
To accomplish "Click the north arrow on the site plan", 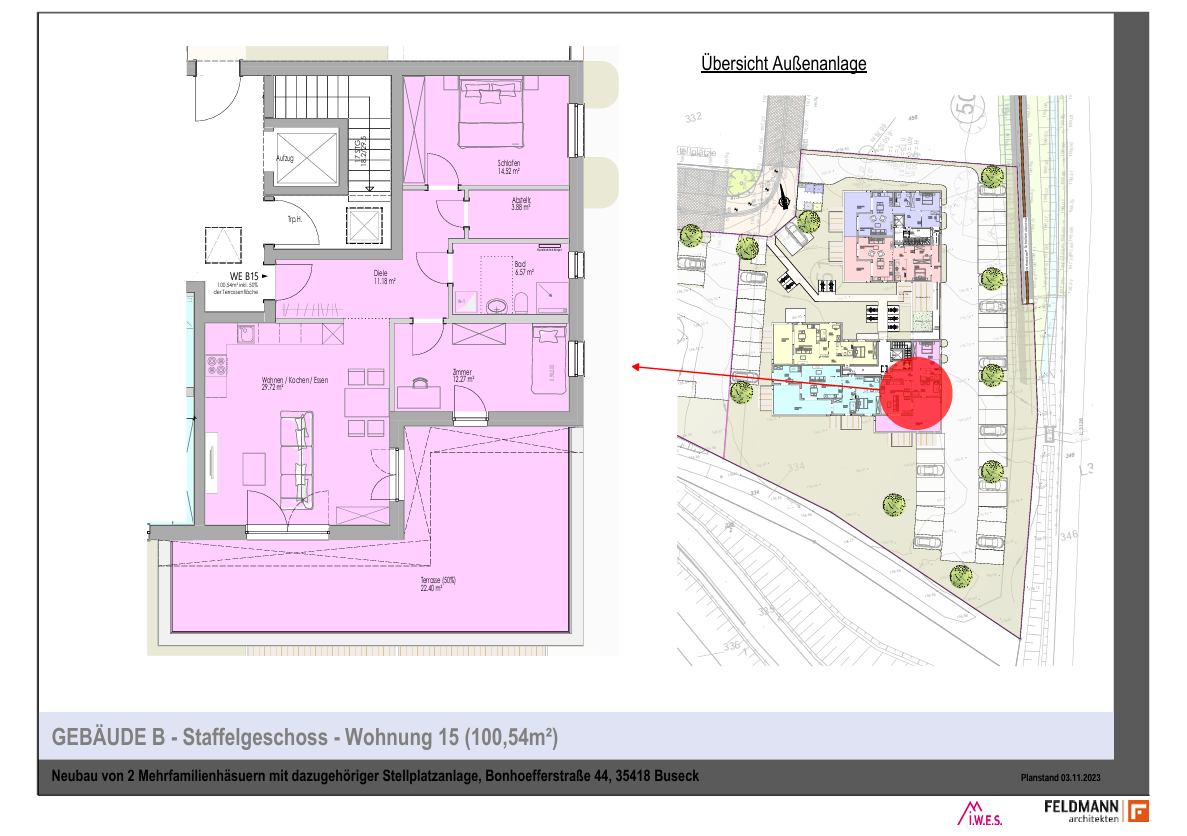I will click(x=784, y=199).
